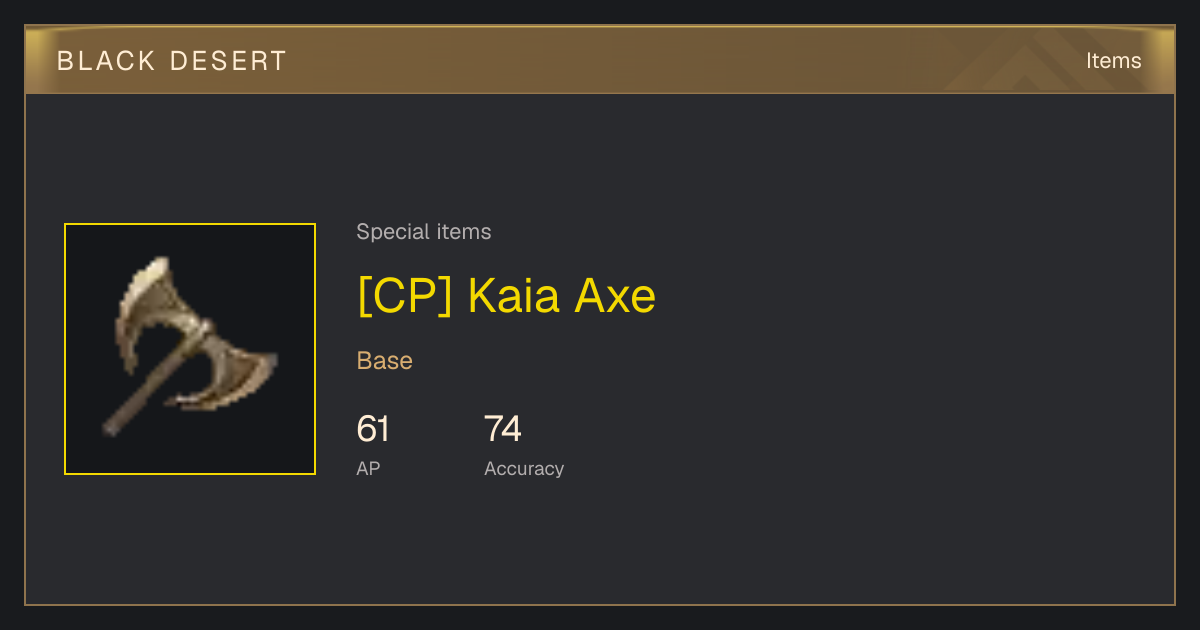The image size is (1200, 630).
Task: Click the BLACK DESERT title
Action: pyautogui.click(x=172, y=60)
